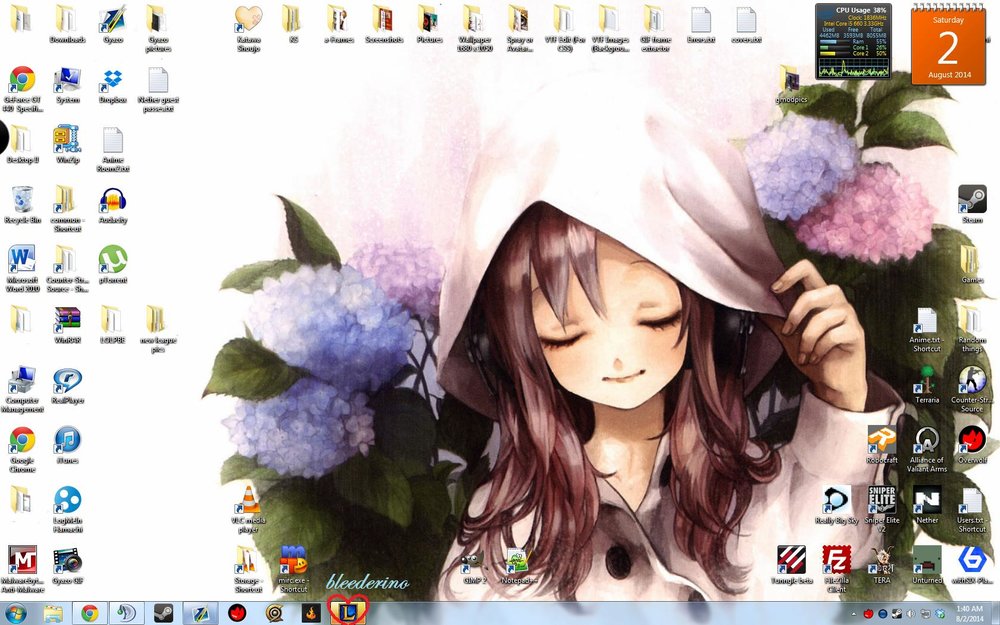Open League of Legends taskbar icon
Viewport: 1000px width, 625px height.
pyautogui.click(x=348, y=613)
